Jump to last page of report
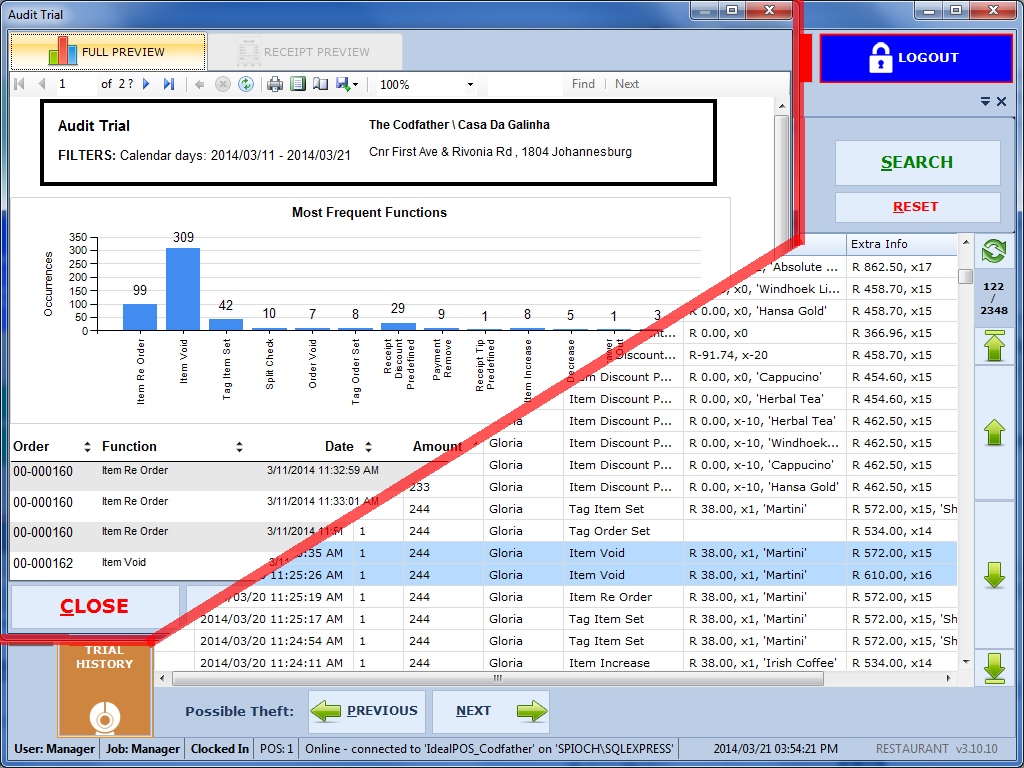1024x768 pixels. click(169, 84)
